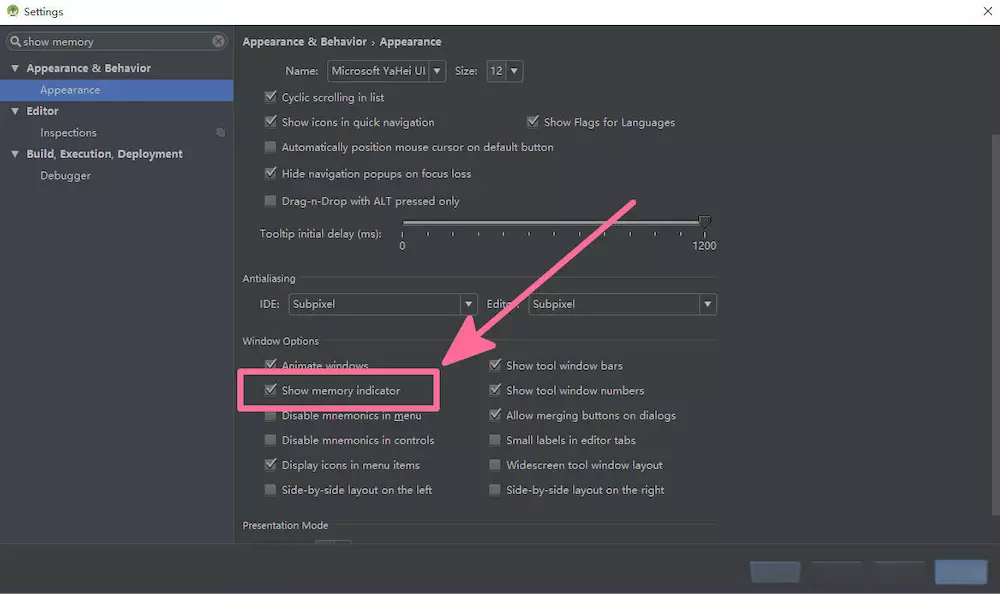Click the Android Studio icon in title bar
Screen dimensions: 1000x594
pyautogui.click(x=12, y=11)
